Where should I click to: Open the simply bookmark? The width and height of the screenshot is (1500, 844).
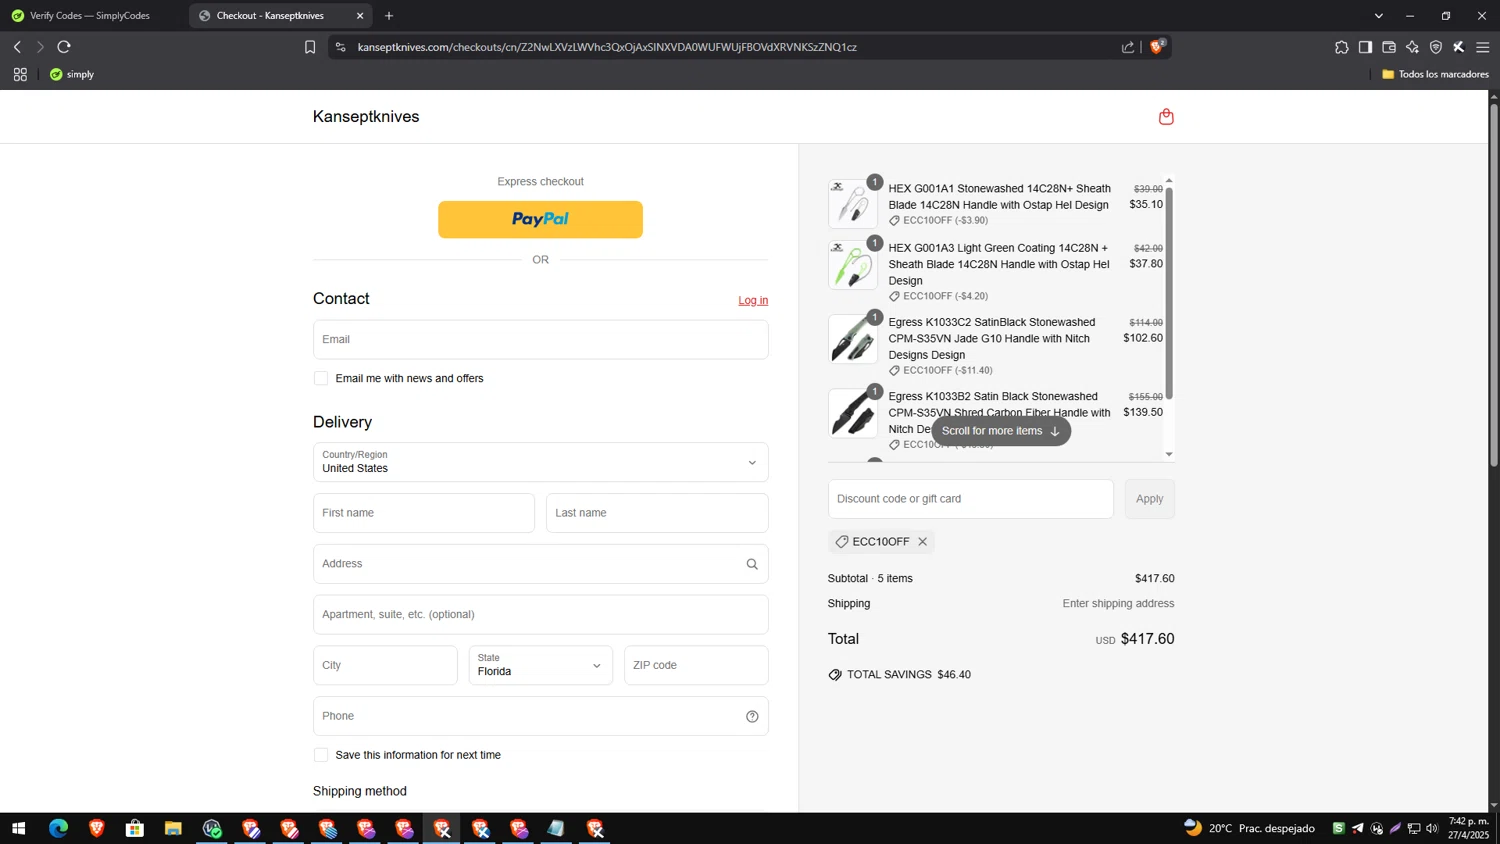(x=72, y=74)
